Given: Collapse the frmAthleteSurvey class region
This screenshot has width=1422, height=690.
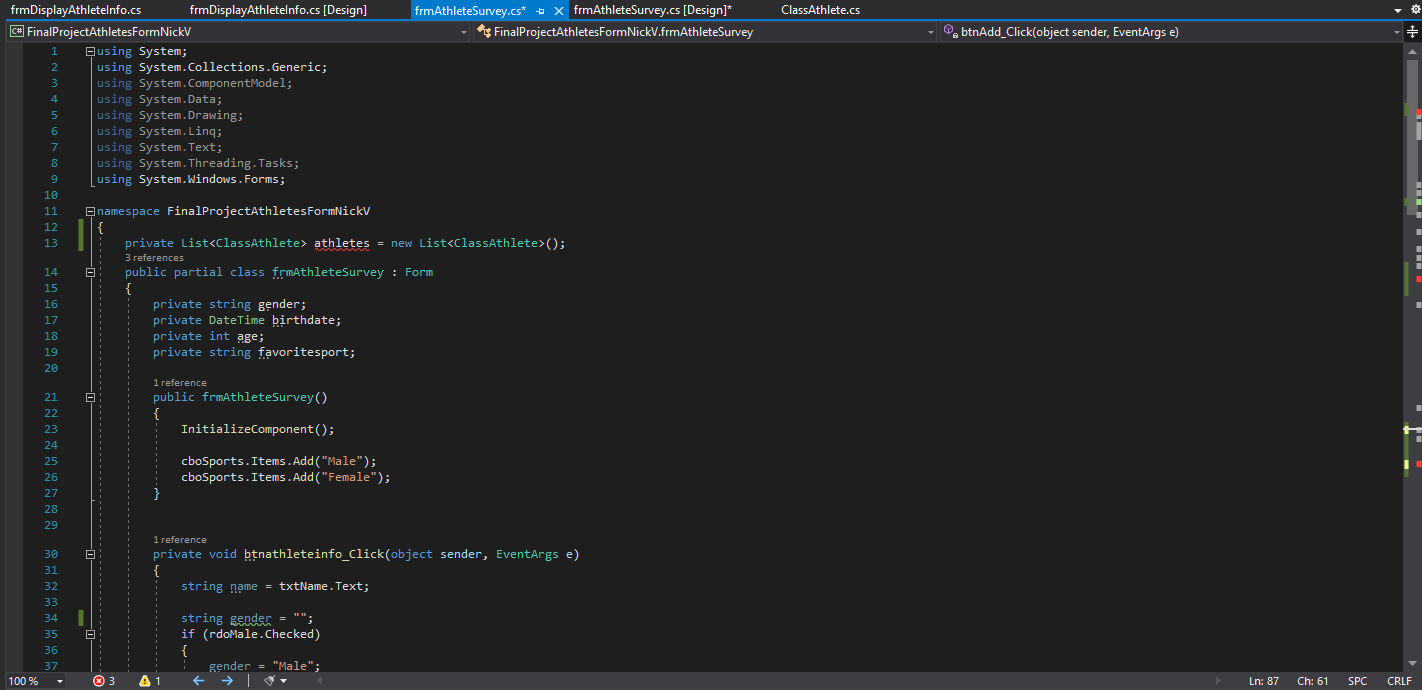Looking at the screenshot, I should click(89, 271).
